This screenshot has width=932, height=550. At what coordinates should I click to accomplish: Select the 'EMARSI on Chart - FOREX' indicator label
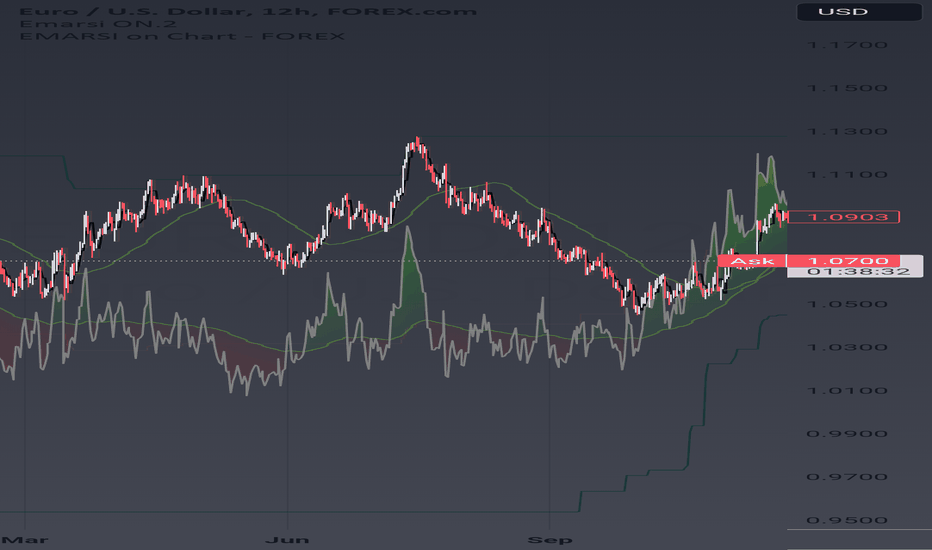click(182, 36)
